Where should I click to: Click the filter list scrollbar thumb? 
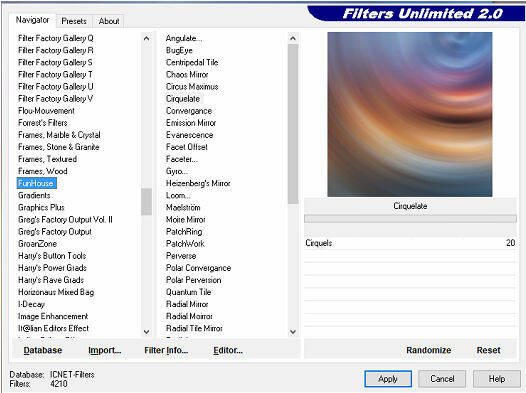click(x=293, y=124)
